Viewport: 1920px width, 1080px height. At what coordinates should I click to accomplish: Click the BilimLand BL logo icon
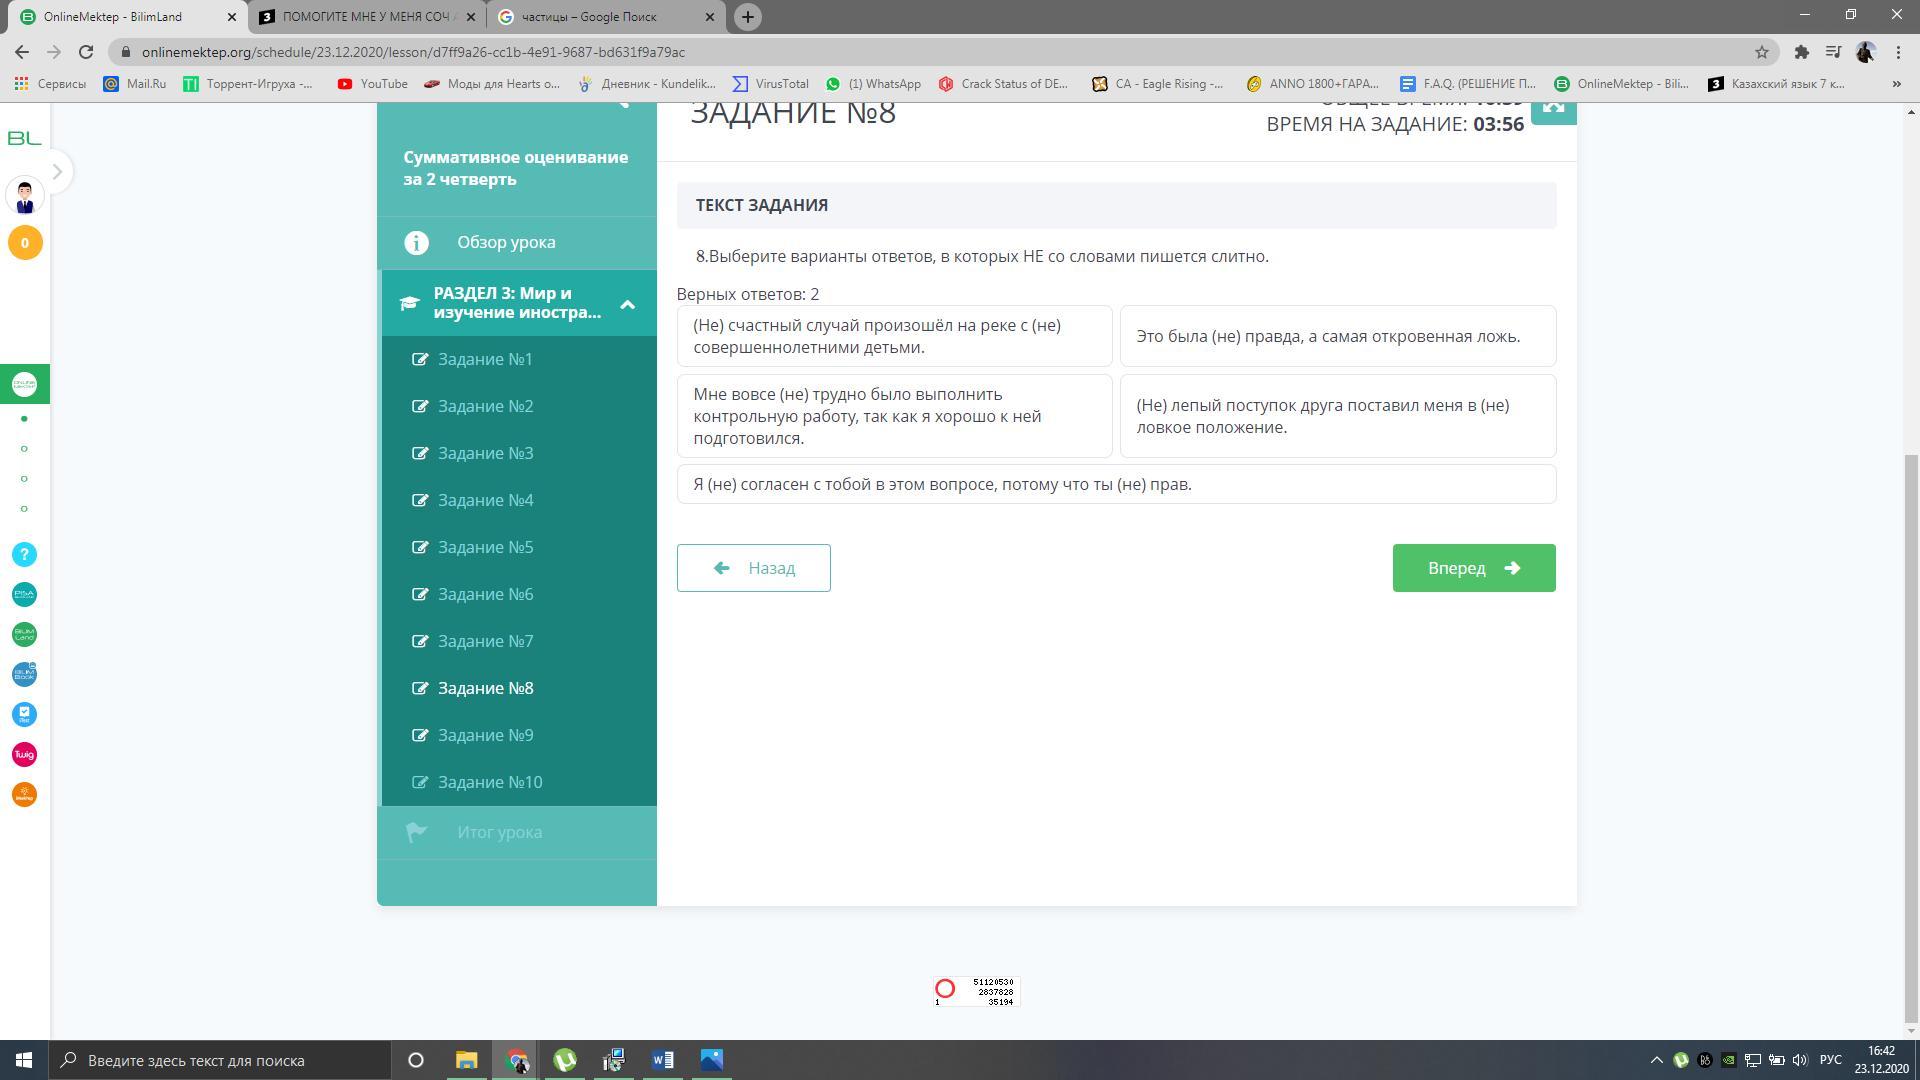point(24,138)
